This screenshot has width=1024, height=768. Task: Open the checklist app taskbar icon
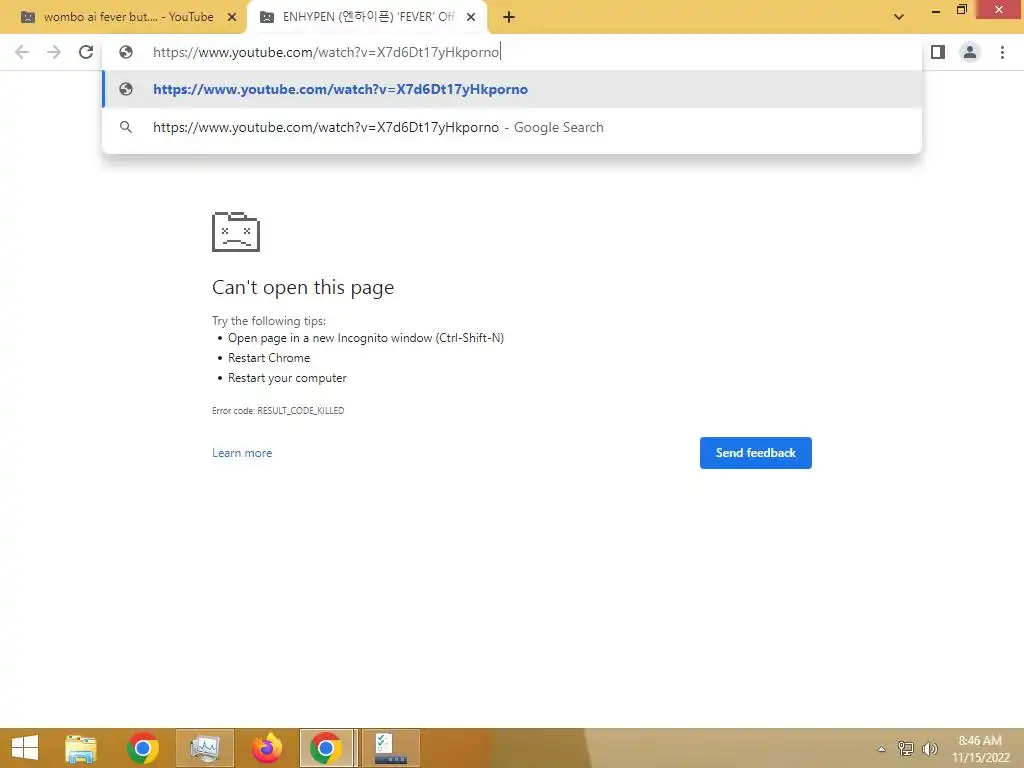pyautogui.click(x=391, y=748)
